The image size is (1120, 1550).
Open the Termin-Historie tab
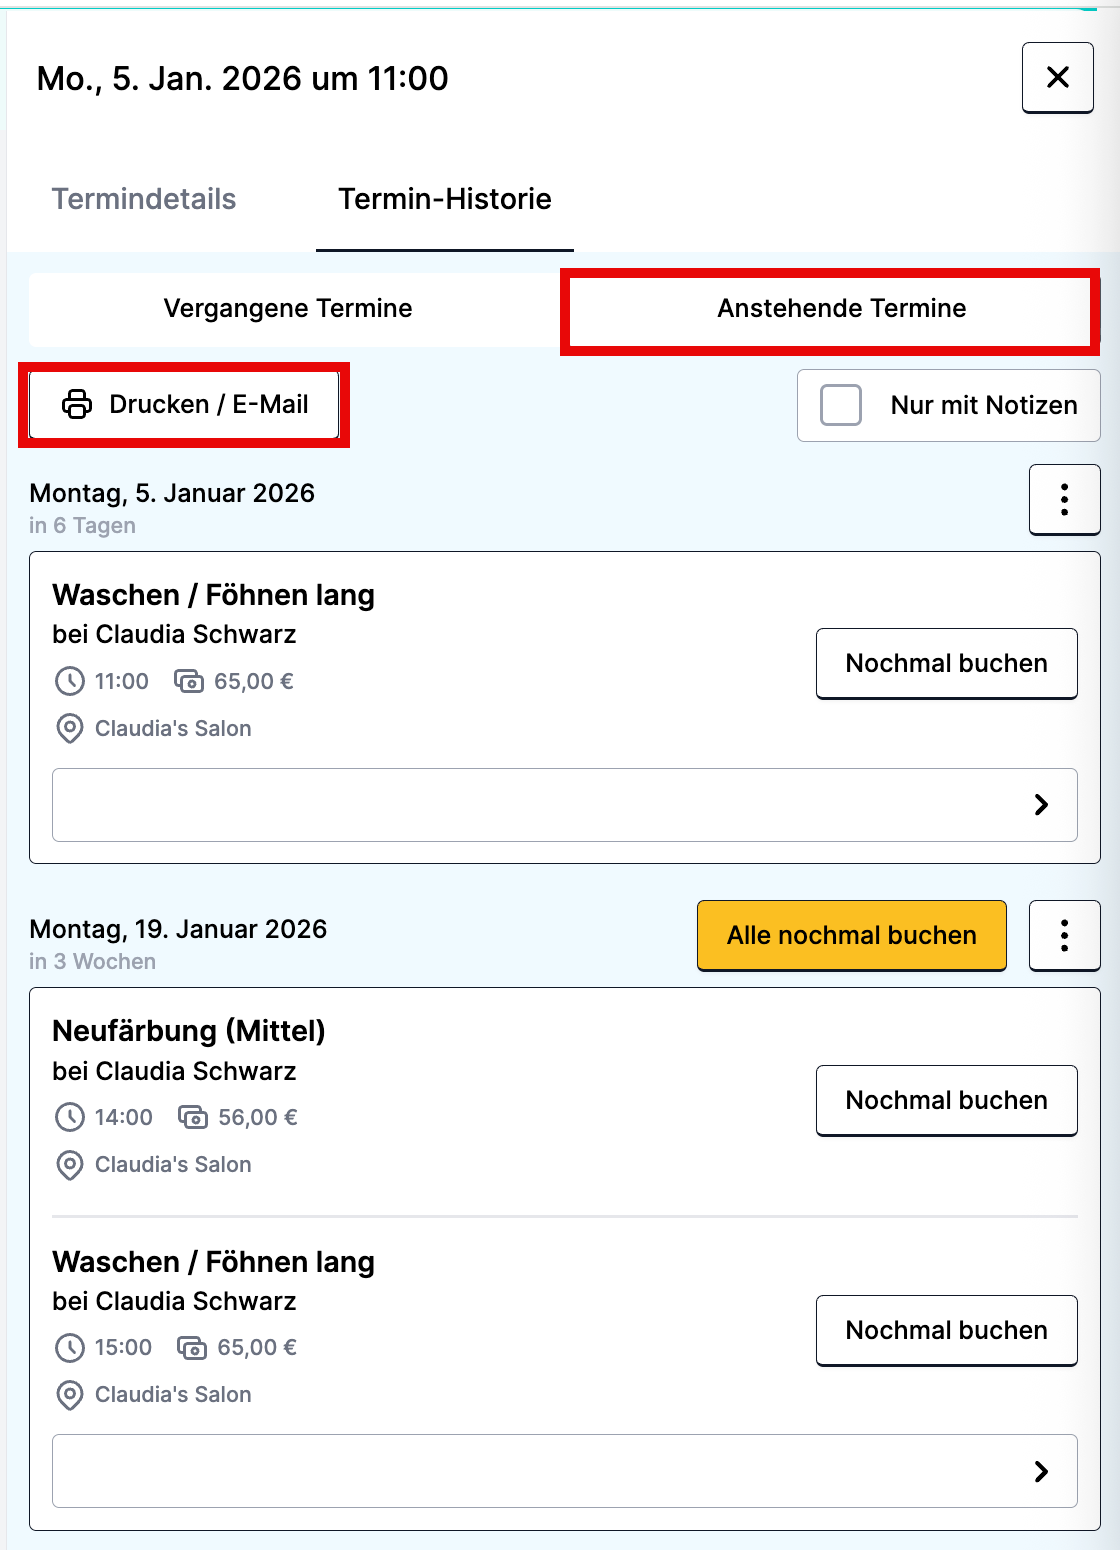[444, 199]
